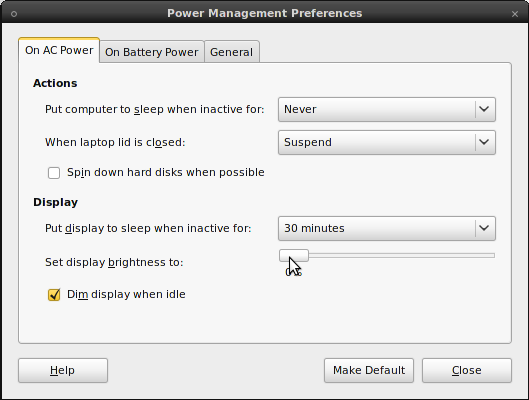Select the On AC Power tab
Image resolution: width=529 pixels, height=400 pixels.
[59, 50]
